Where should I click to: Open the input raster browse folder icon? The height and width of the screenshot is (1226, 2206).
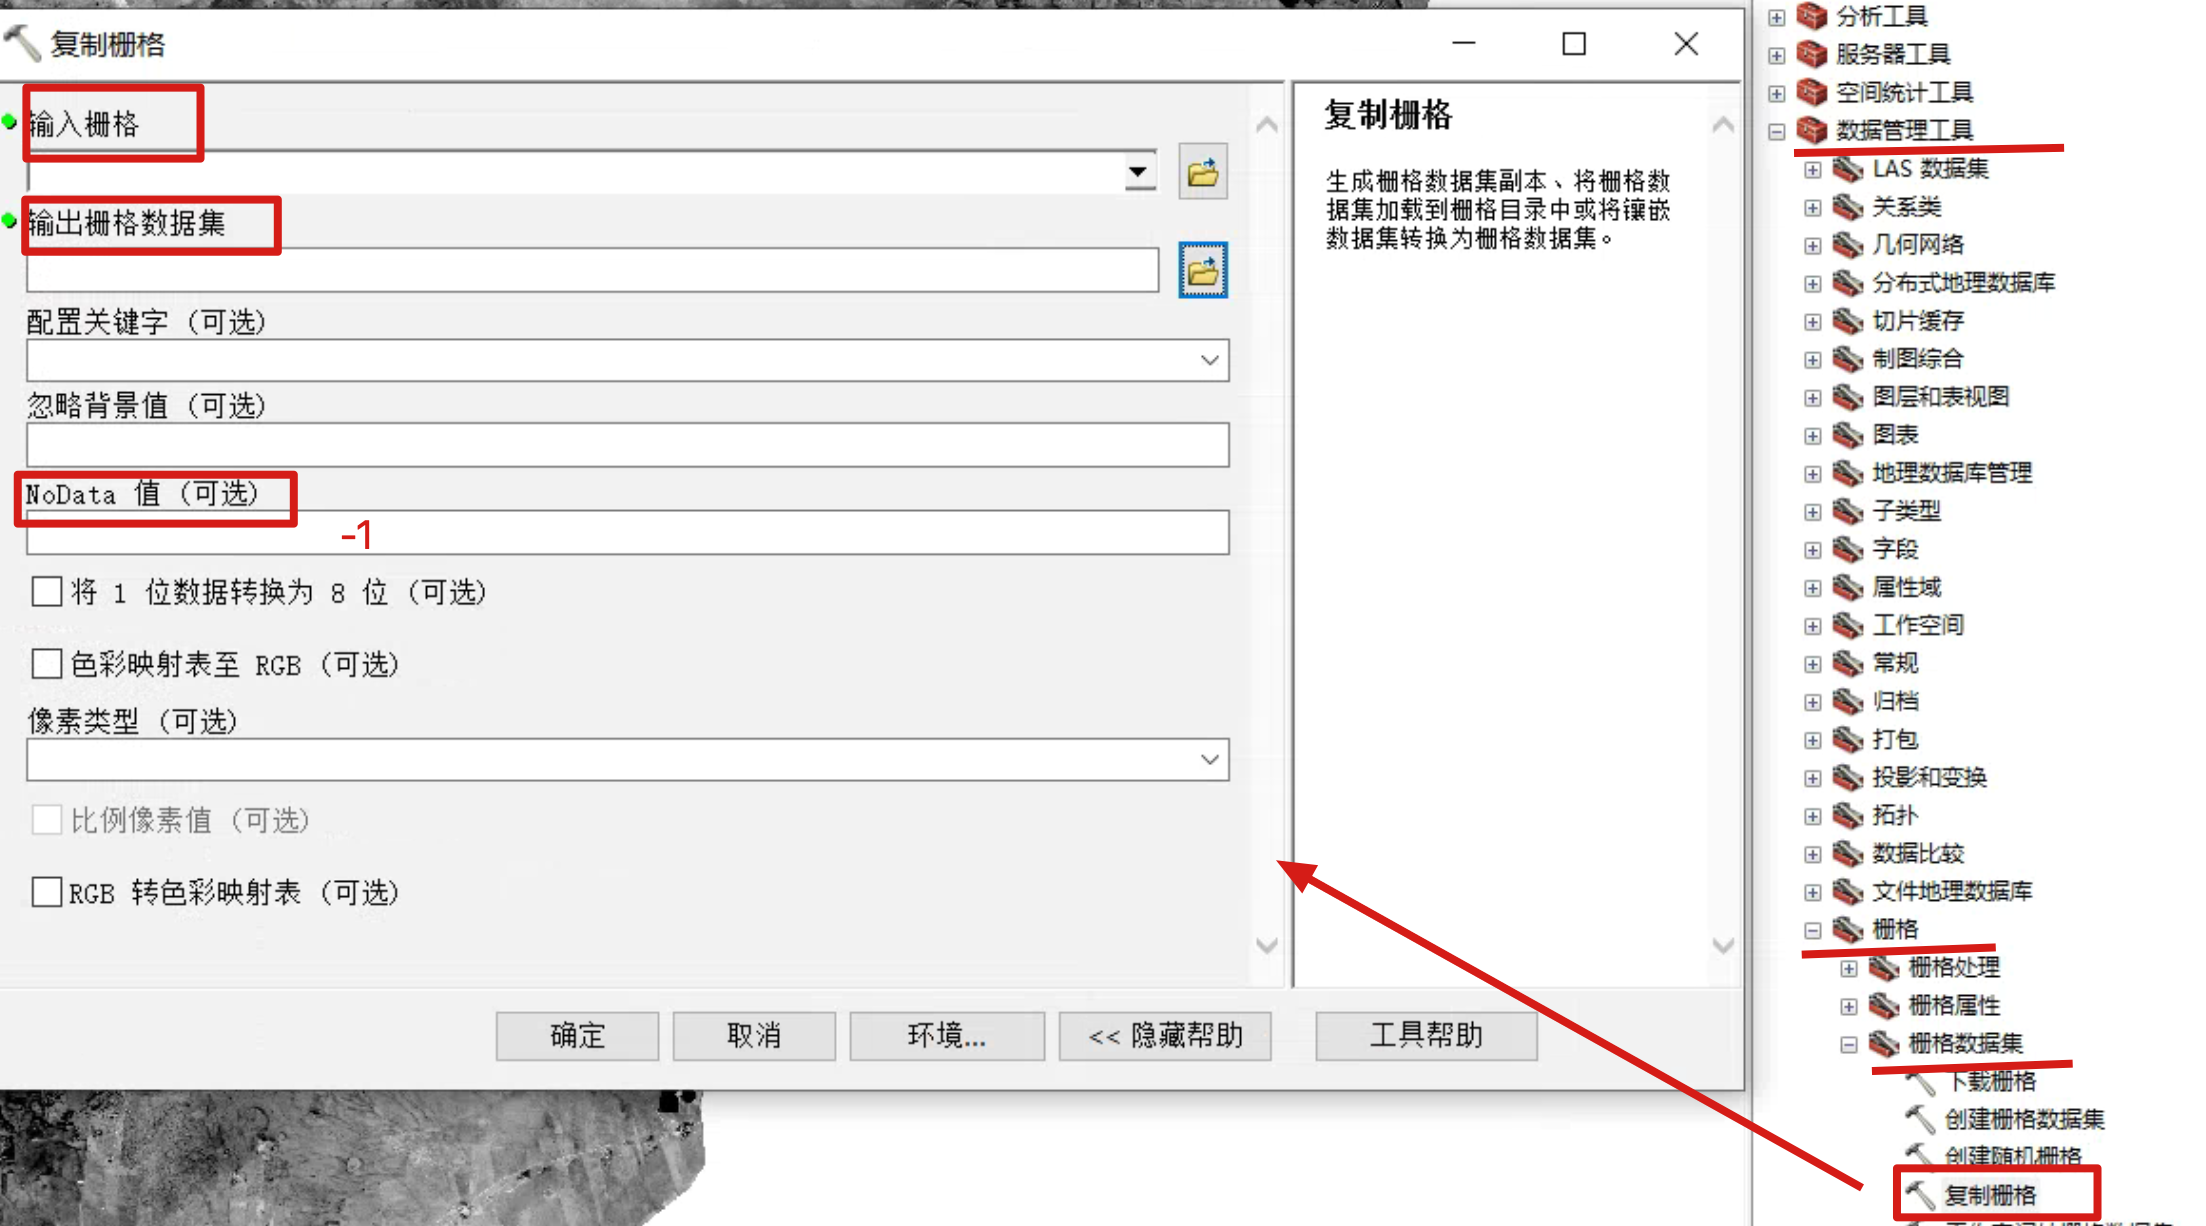1202,171
